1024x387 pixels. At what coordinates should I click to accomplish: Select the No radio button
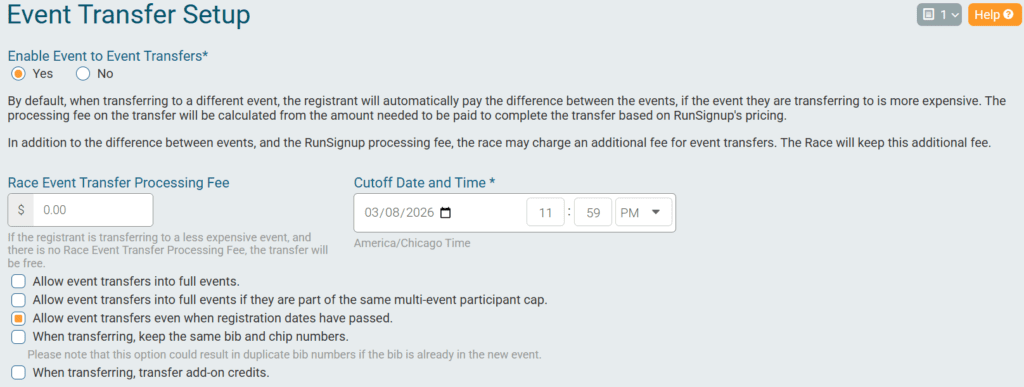tap(82, 74)
